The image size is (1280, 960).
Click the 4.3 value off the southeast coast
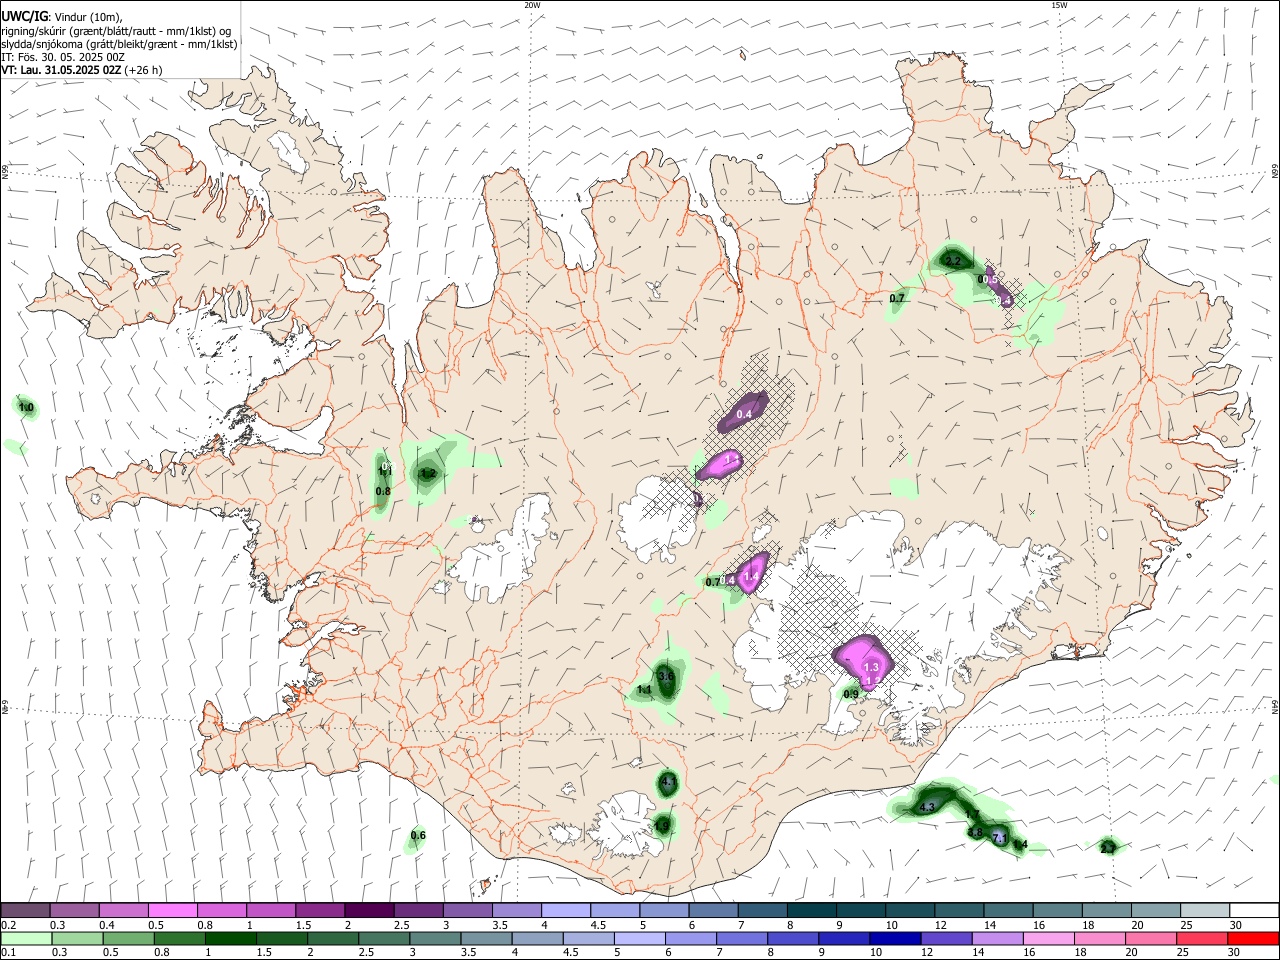pyautogui.click(x=927, y=807)
